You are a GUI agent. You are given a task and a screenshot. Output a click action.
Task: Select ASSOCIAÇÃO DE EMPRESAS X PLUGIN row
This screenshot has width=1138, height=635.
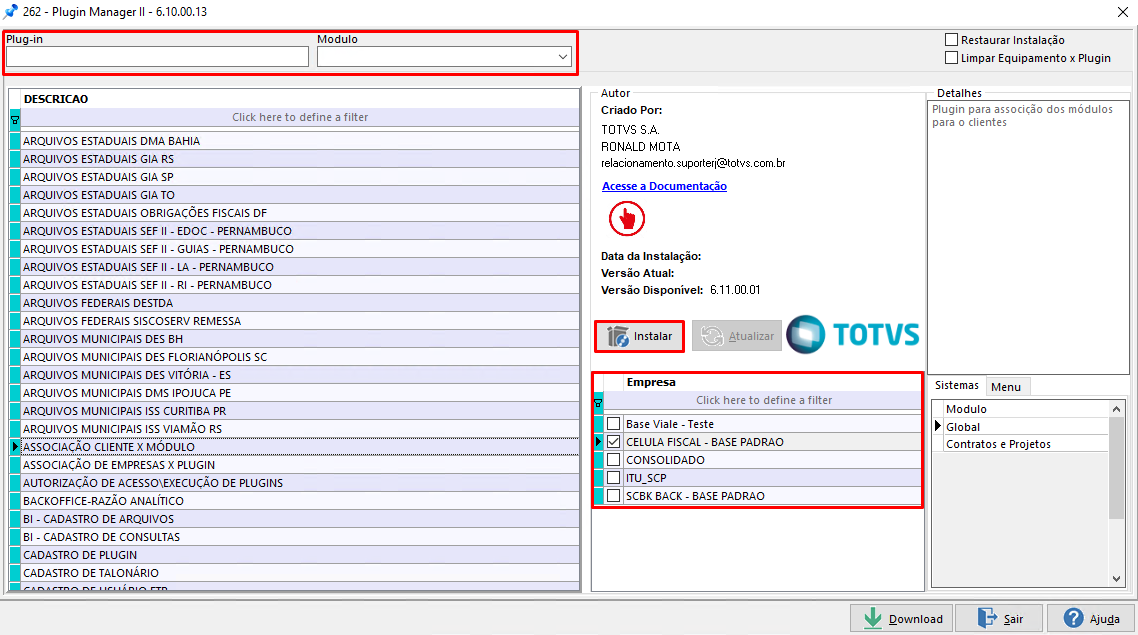(300, 464)
